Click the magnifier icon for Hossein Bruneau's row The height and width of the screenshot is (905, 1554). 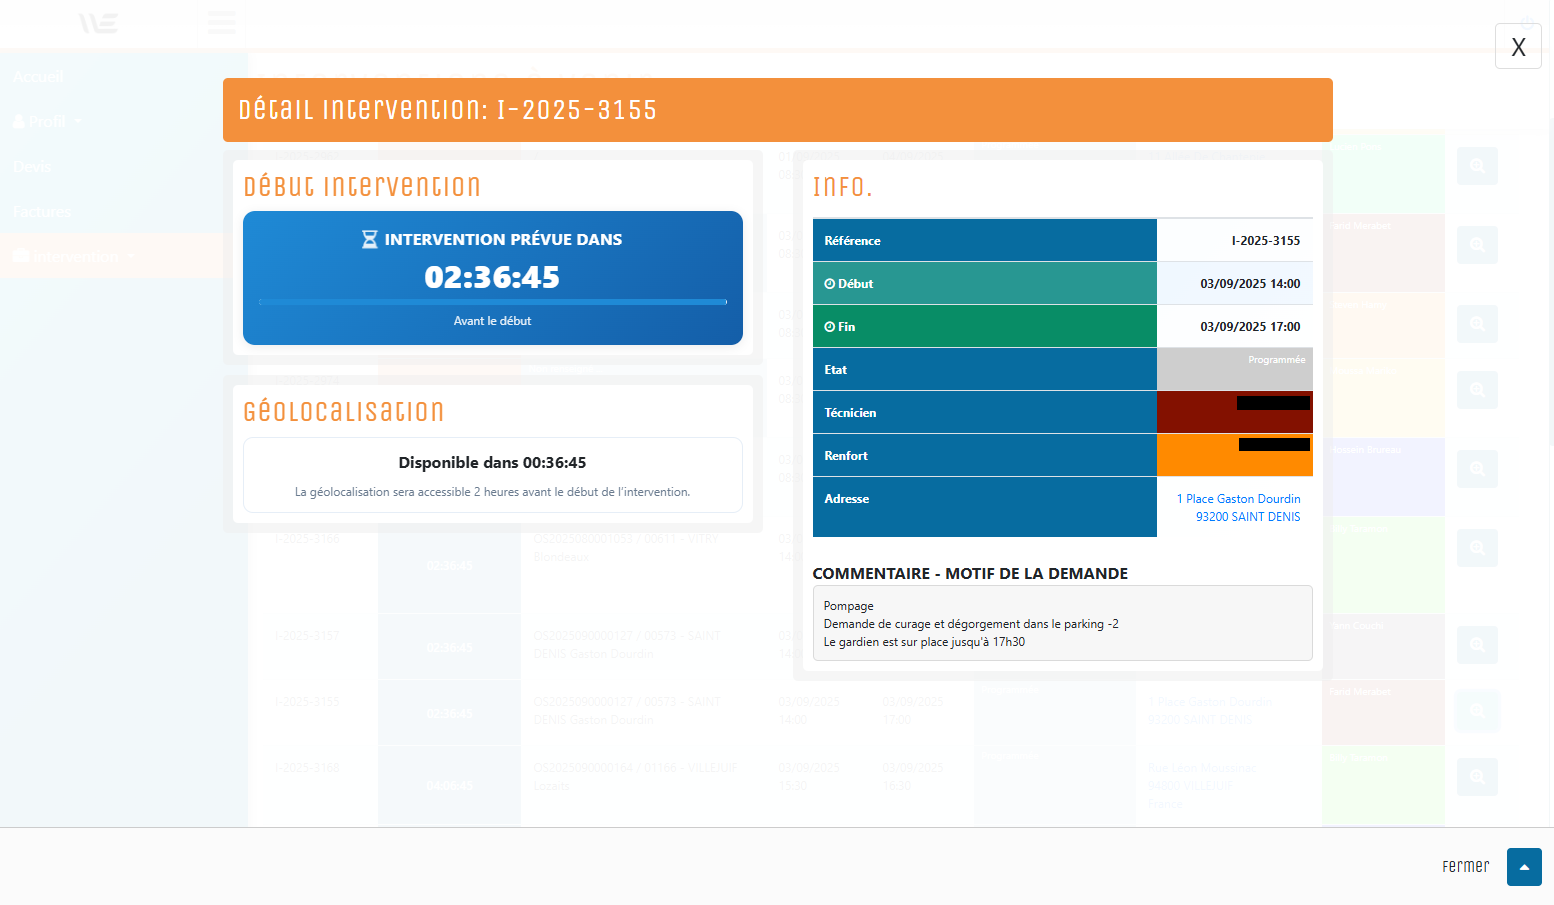[x=1476, y=468]
